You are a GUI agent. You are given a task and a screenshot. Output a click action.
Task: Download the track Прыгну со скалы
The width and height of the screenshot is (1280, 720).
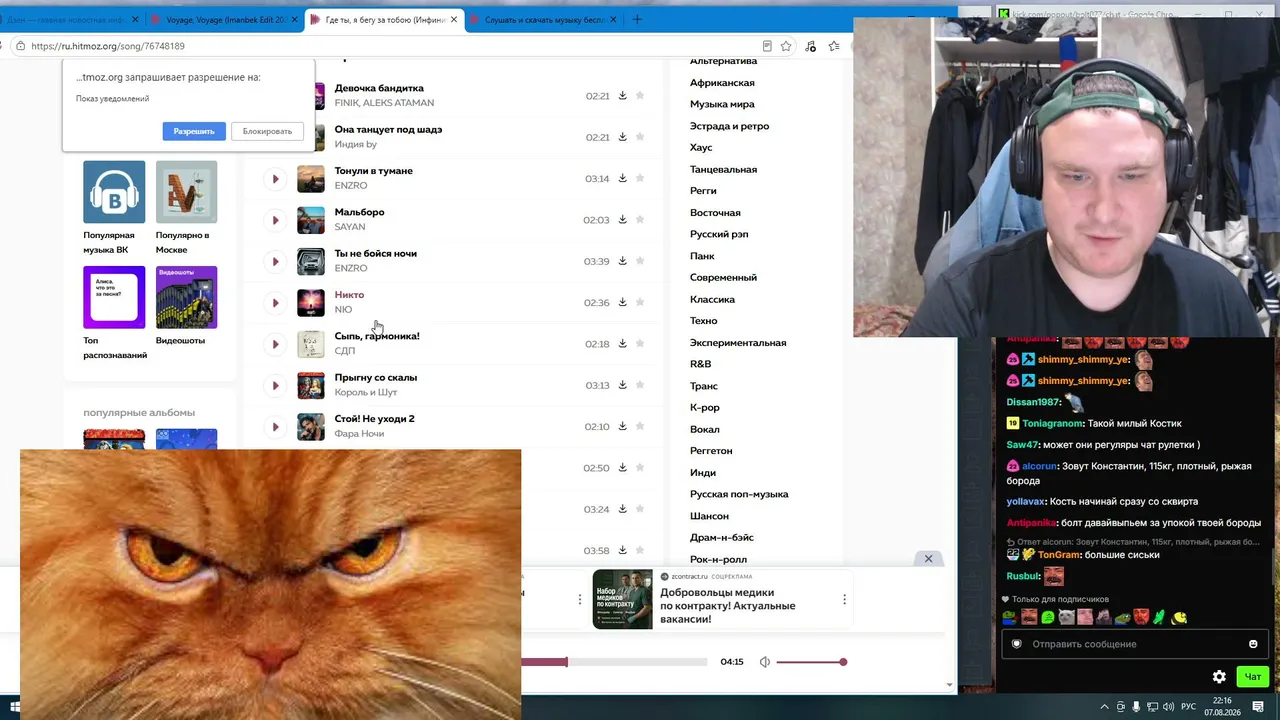point(622,385)
